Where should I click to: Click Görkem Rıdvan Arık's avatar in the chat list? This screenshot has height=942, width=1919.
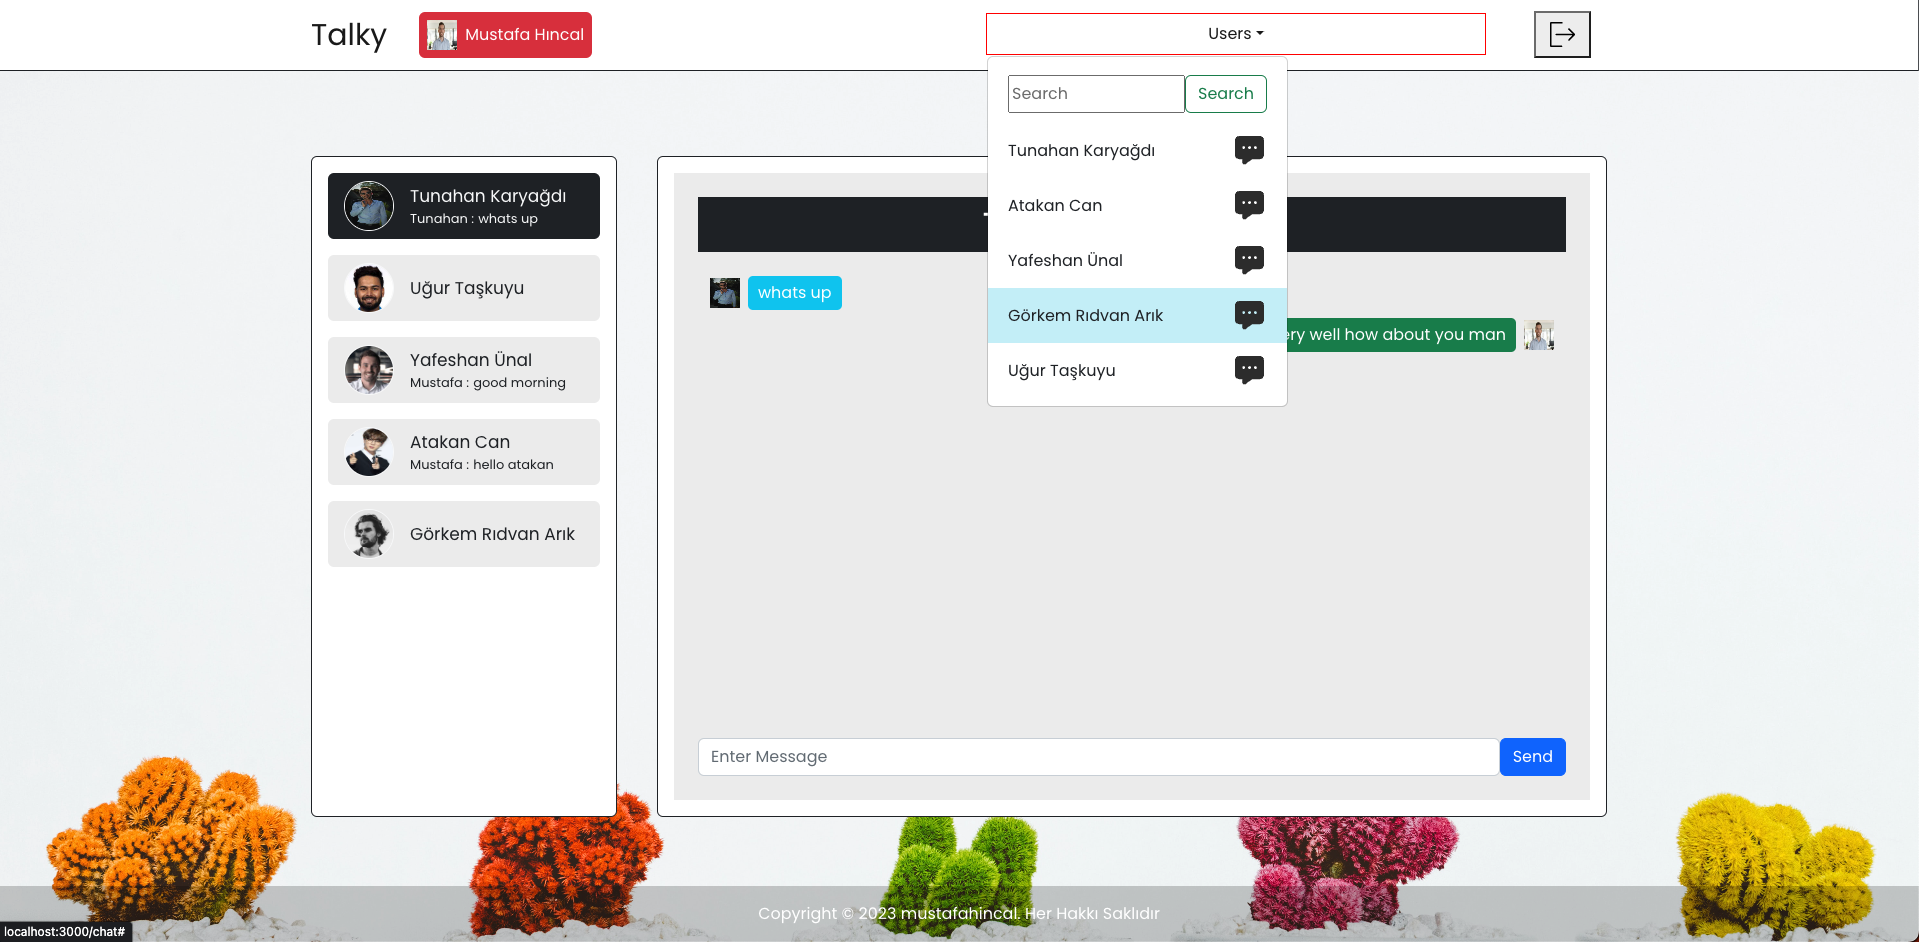point(369,534)
